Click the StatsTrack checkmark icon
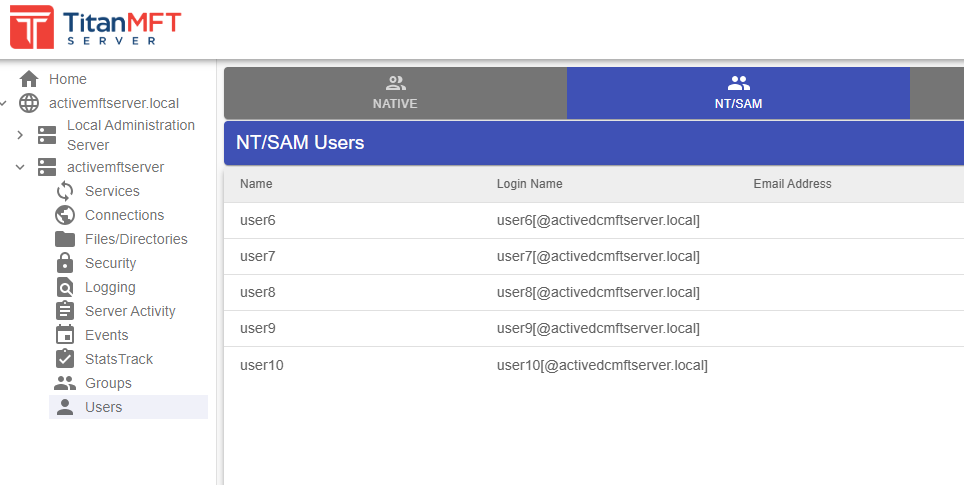The width and height of the screenshot is (964, 485). 65,359
